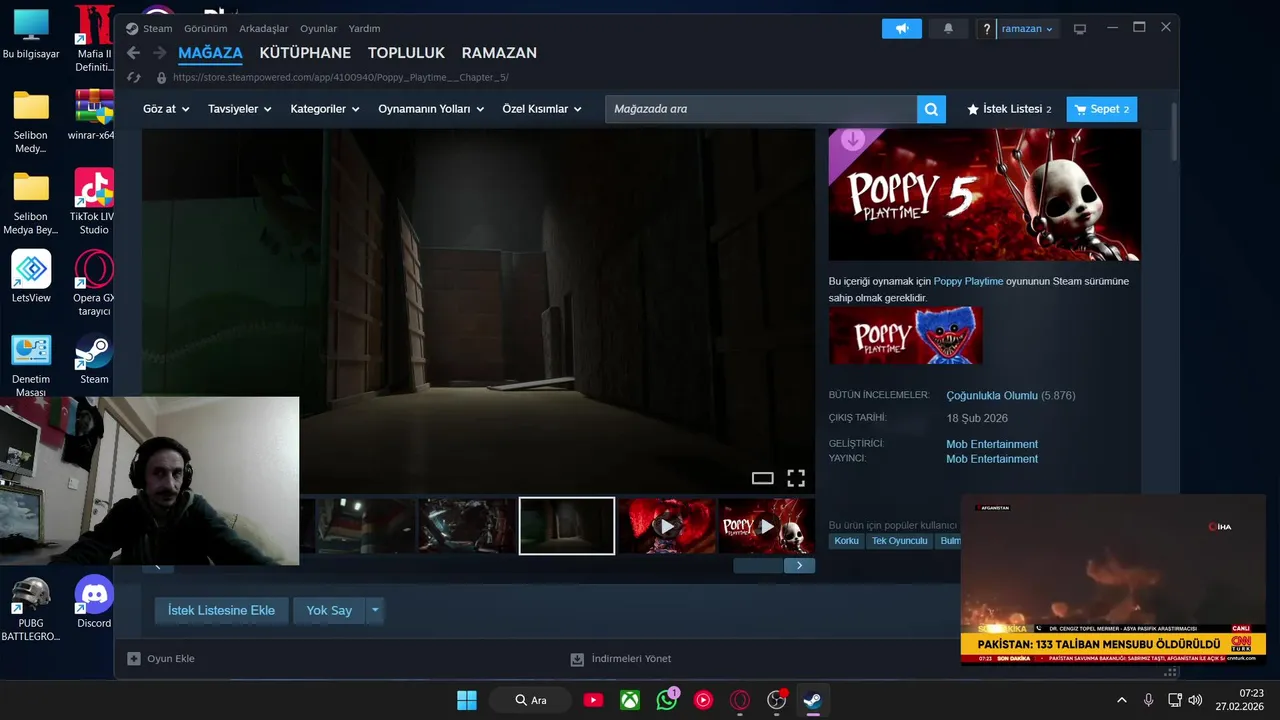Open the LetsView desktop shortcut

tap(31, 277)
